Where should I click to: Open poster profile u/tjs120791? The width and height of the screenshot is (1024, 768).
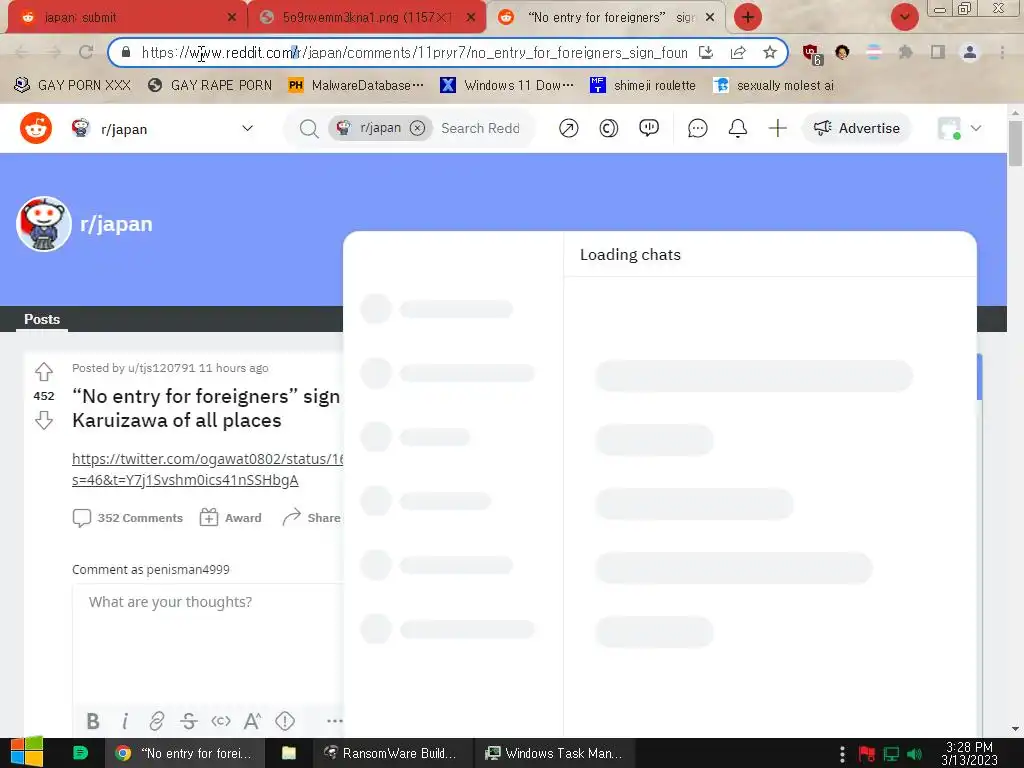(161, 368)
